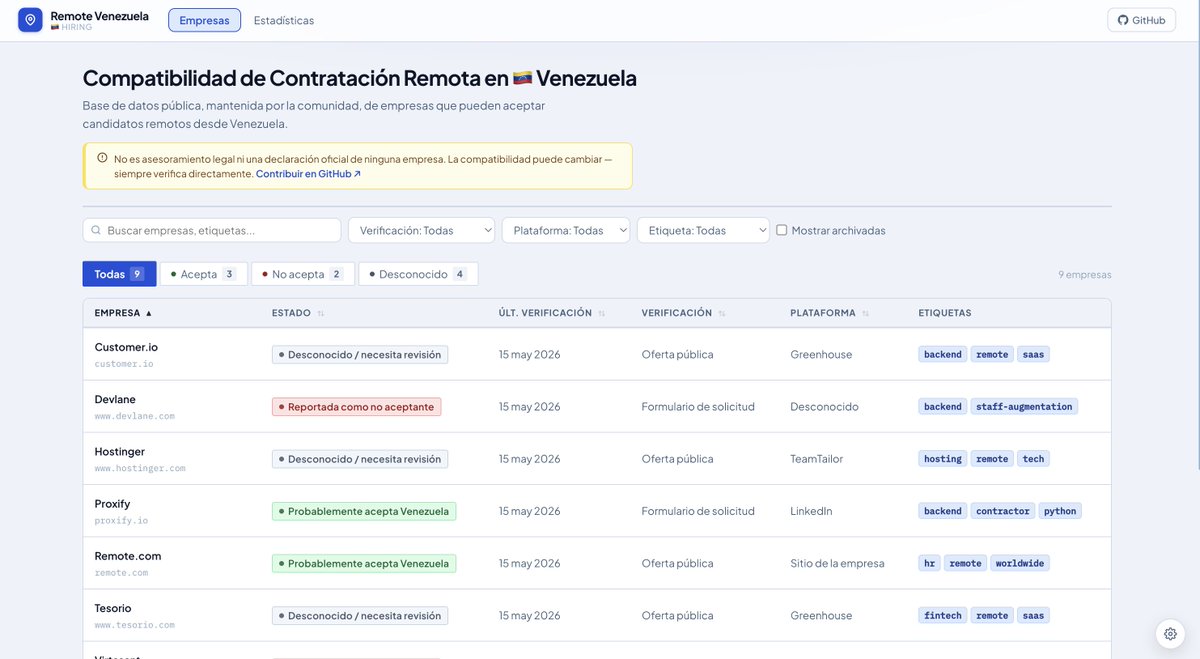Expand the Verificación: Todas dropdown
Viewport: 1200px width, 659px height.
(421, 230)
